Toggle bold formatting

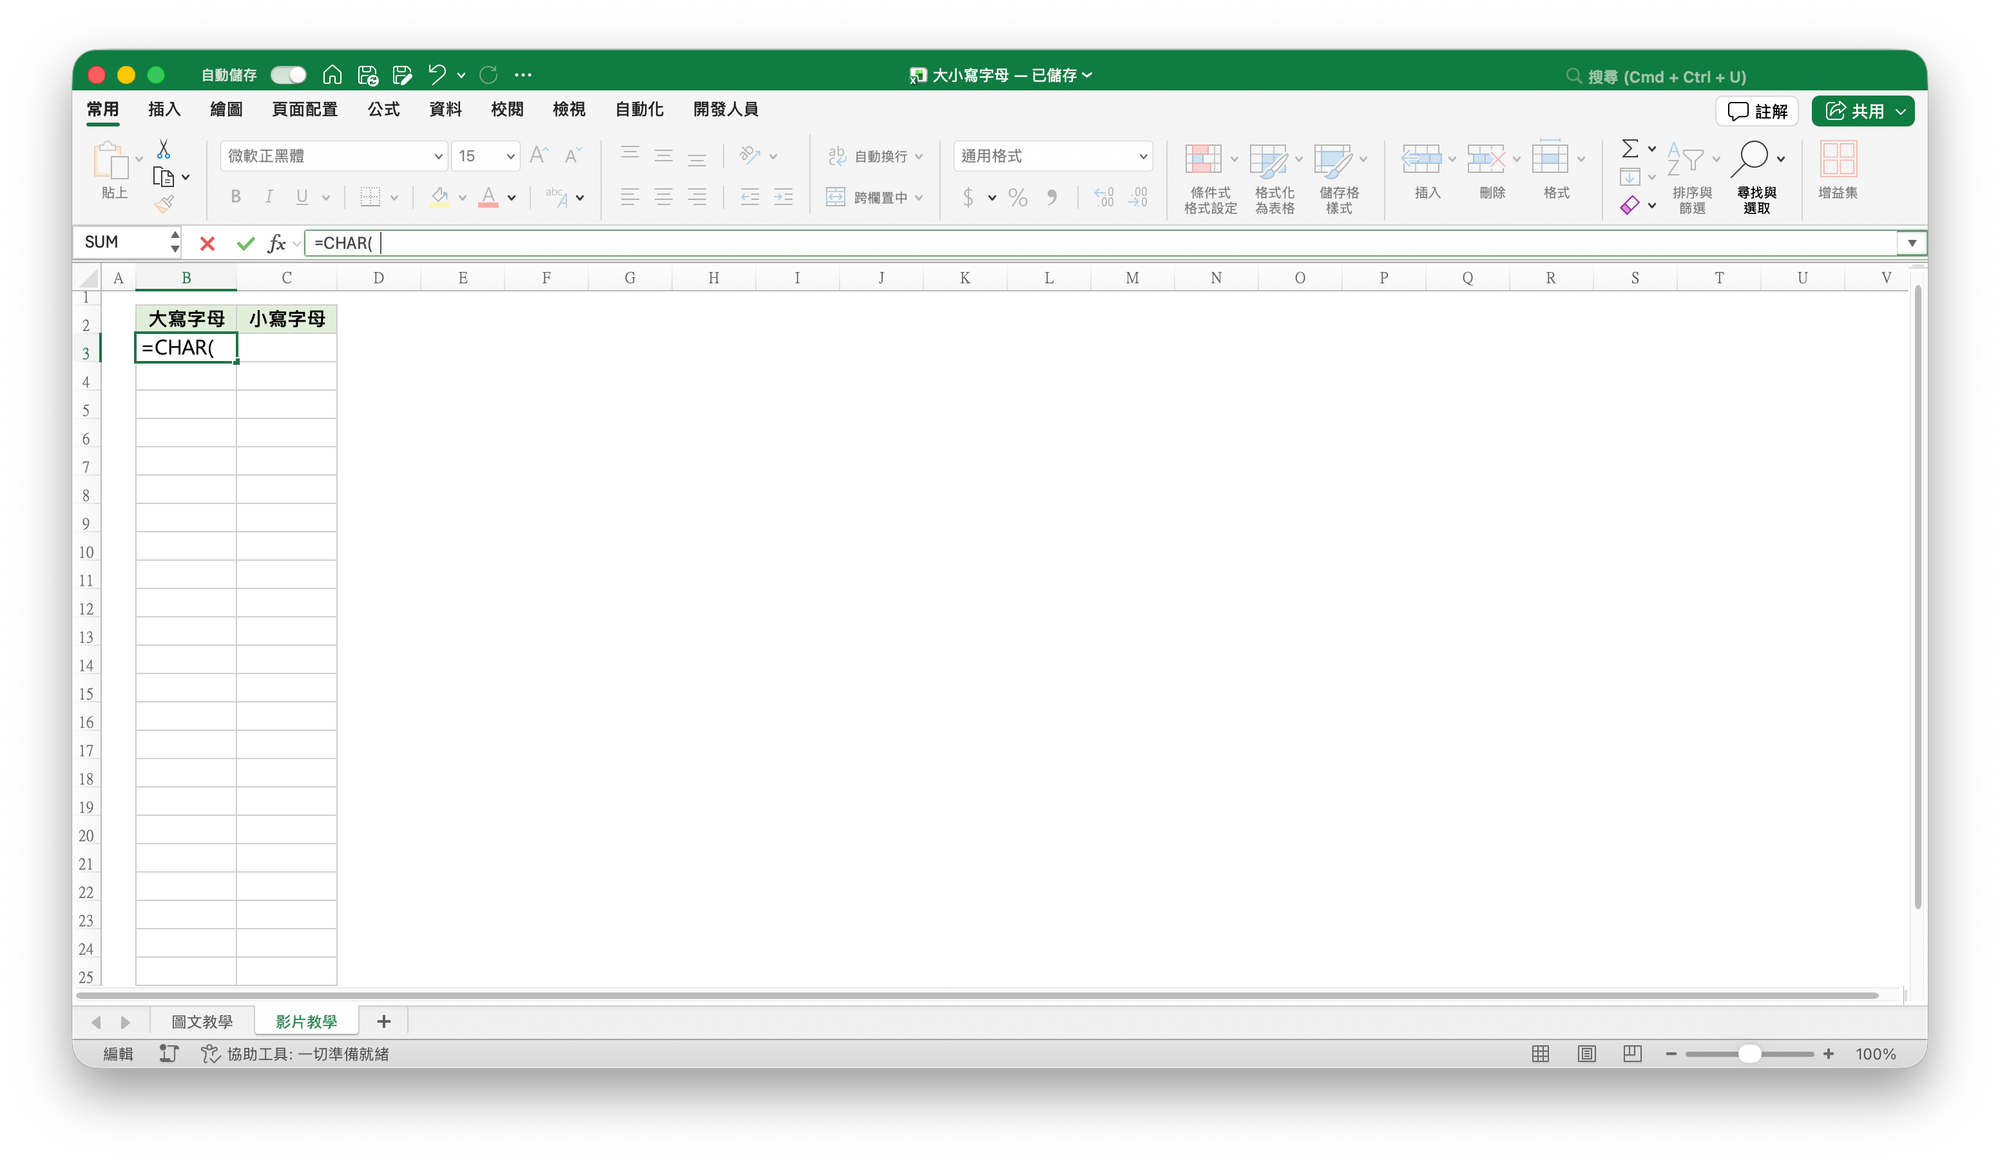(x=236, y=197)
